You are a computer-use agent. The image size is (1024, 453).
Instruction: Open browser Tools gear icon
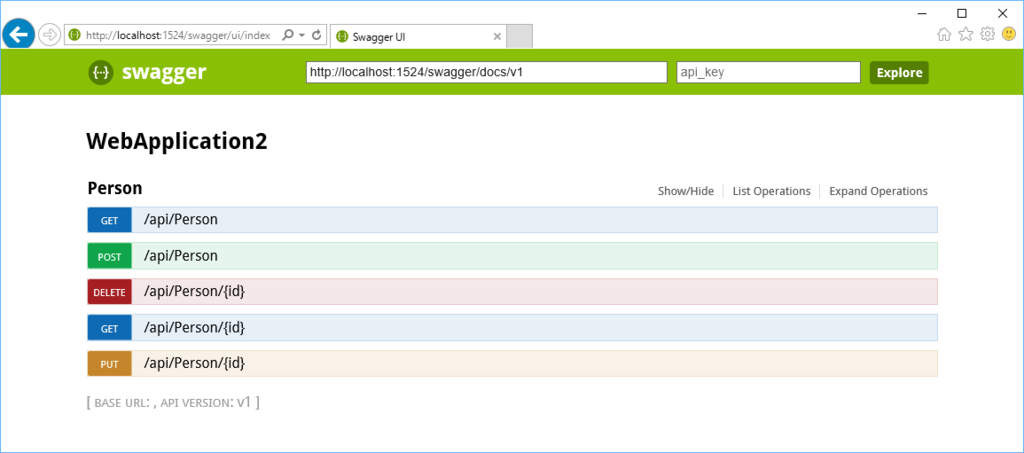987,34
